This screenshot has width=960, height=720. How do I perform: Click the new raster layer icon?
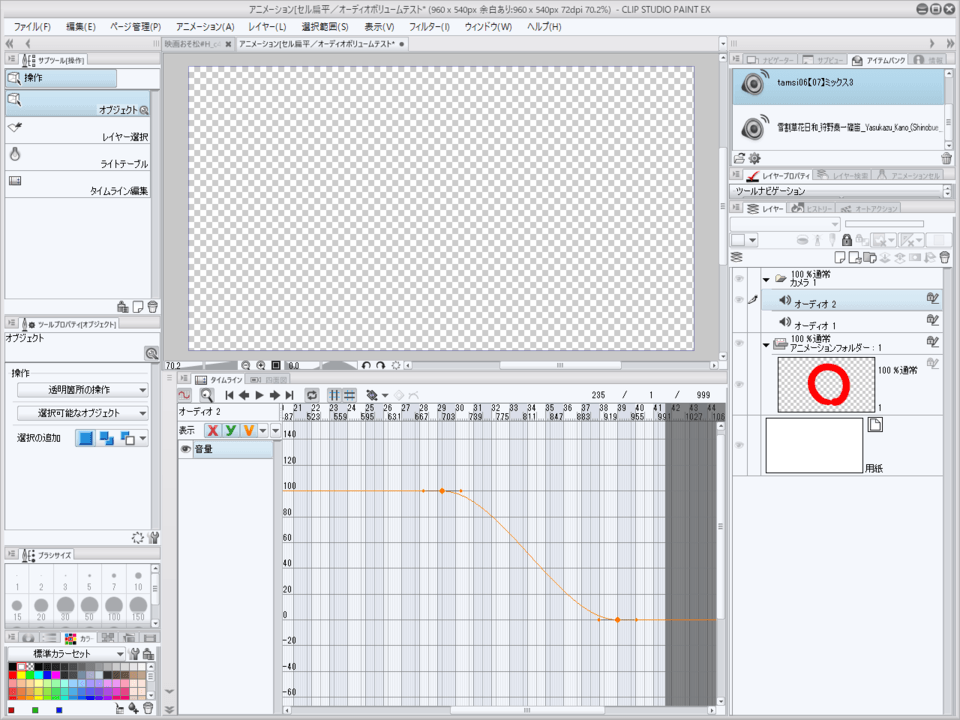840,258
